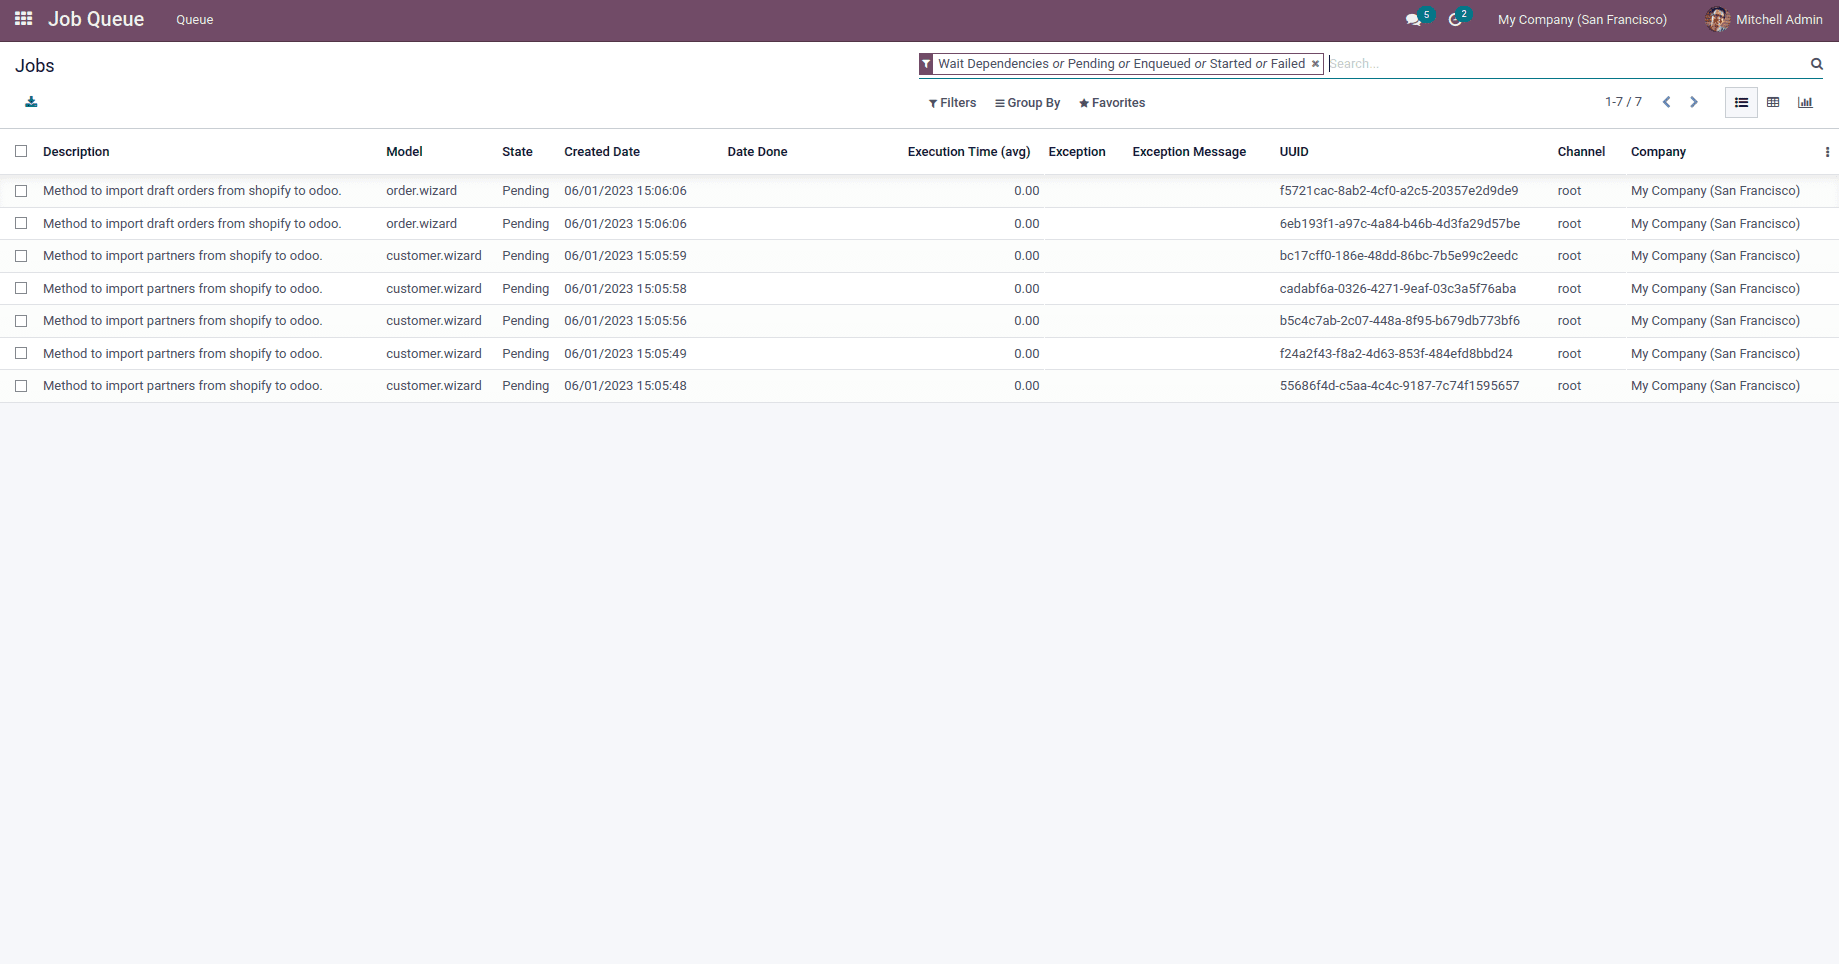Viewport: 1839px width, 964px height.
Task: Switch to pivot table view
Action: click(x=1773, y=102)
